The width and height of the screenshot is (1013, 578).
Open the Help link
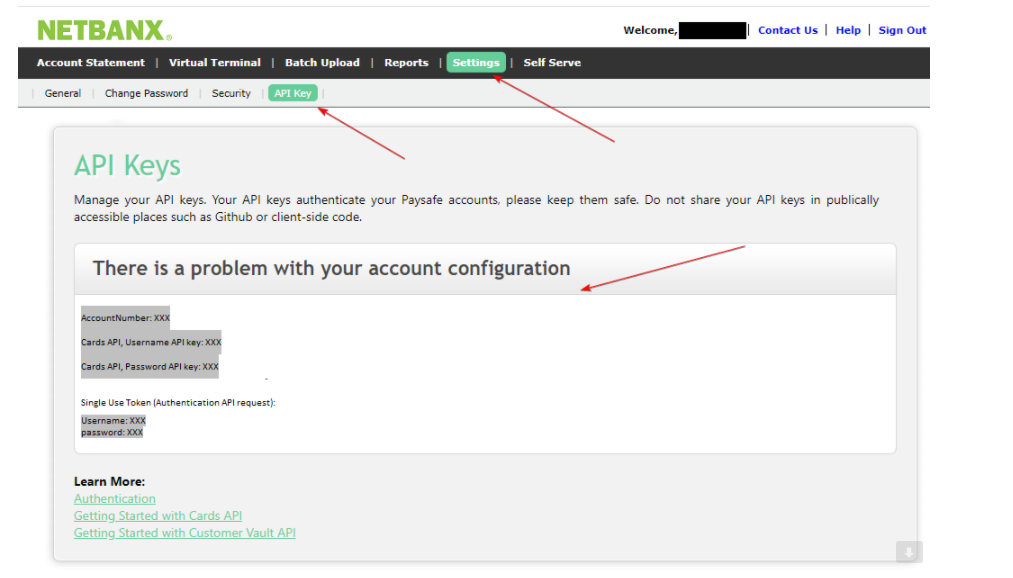848,30
